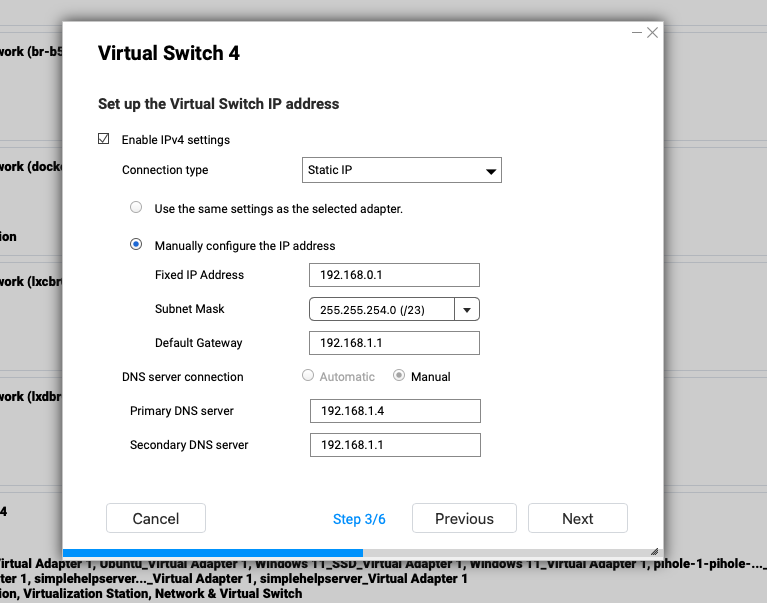The height and width of the screenshot is (603, 767).
Task: Uncheck Enable IPv4 settings
Action: 104,139
